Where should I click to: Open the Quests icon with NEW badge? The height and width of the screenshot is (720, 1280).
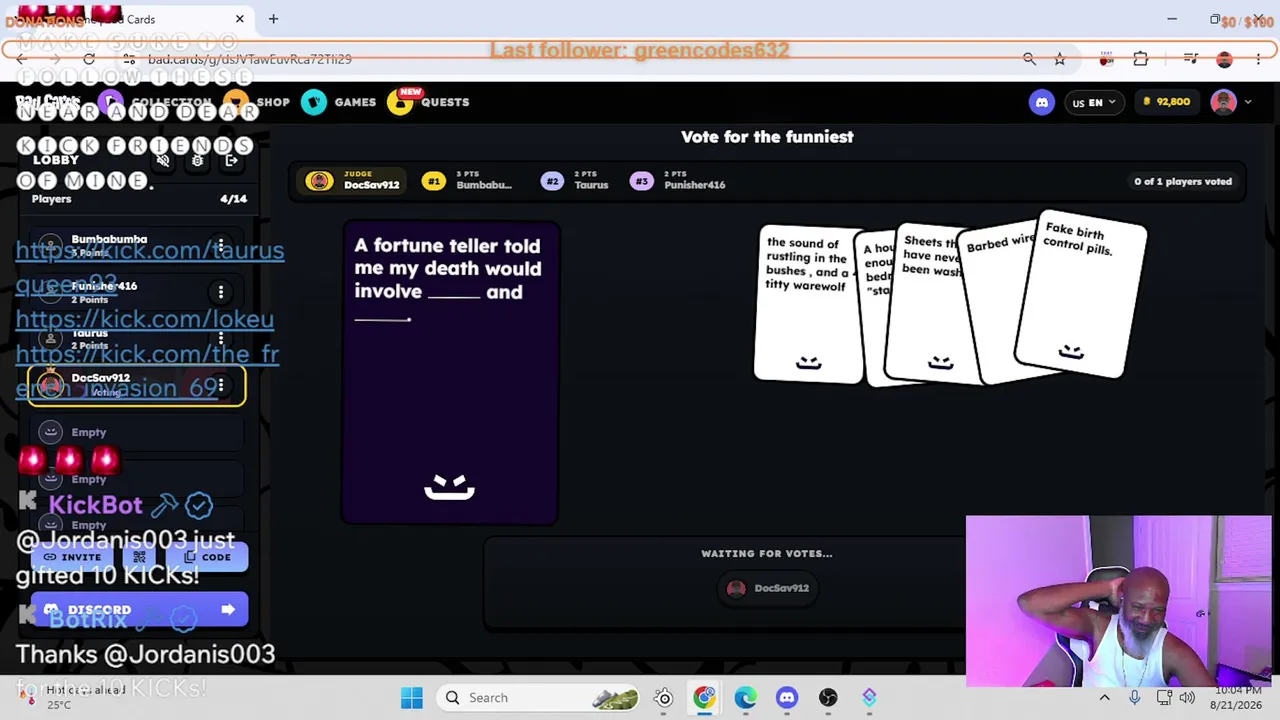(401, 102)
